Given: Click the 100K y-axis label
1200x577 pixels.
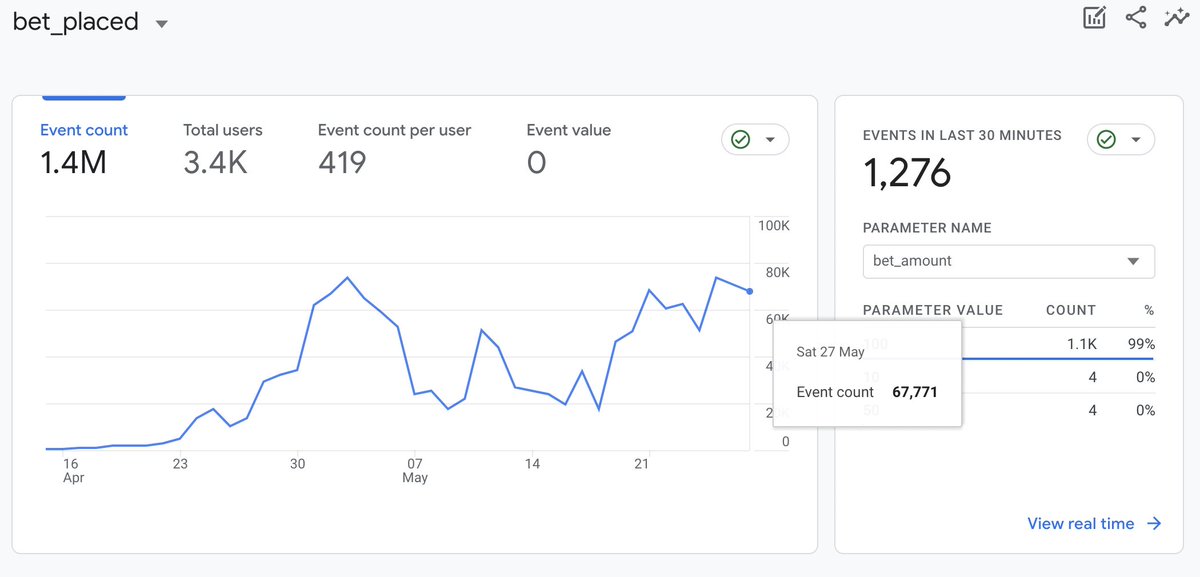Looking at the screenshot, I should [774, 226].
